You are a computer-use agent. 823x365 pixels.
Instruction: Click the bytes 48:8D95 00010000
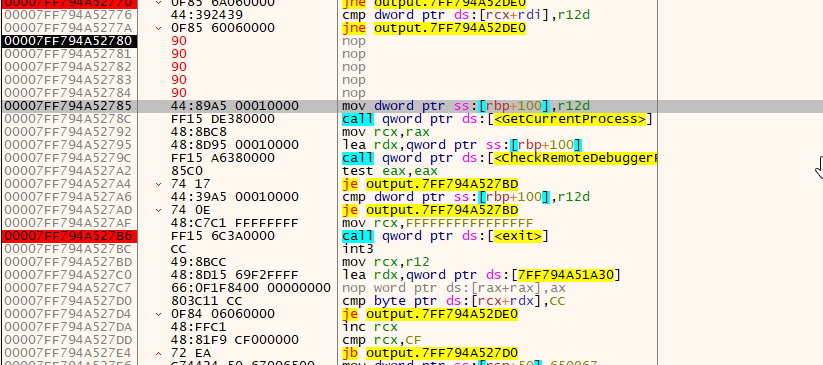235,145
